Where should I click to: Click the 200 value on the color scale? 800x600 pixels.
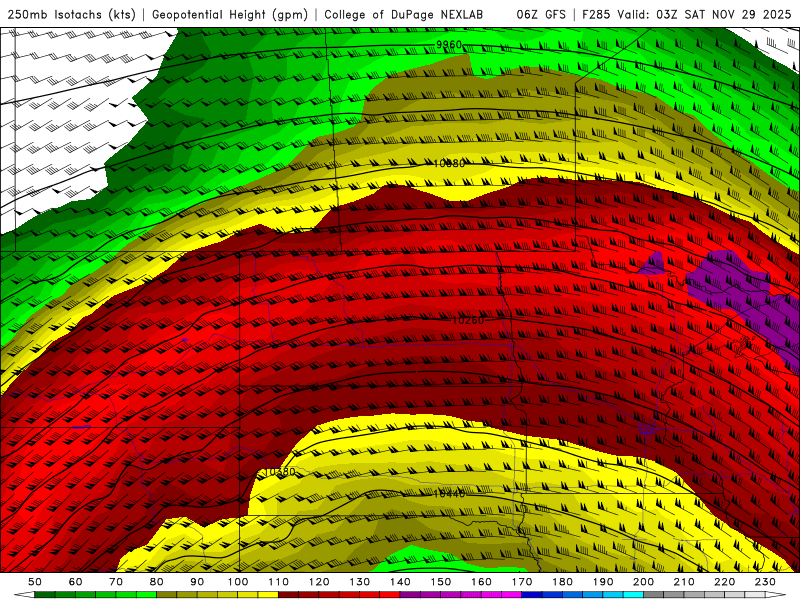(x=644, y=582)
